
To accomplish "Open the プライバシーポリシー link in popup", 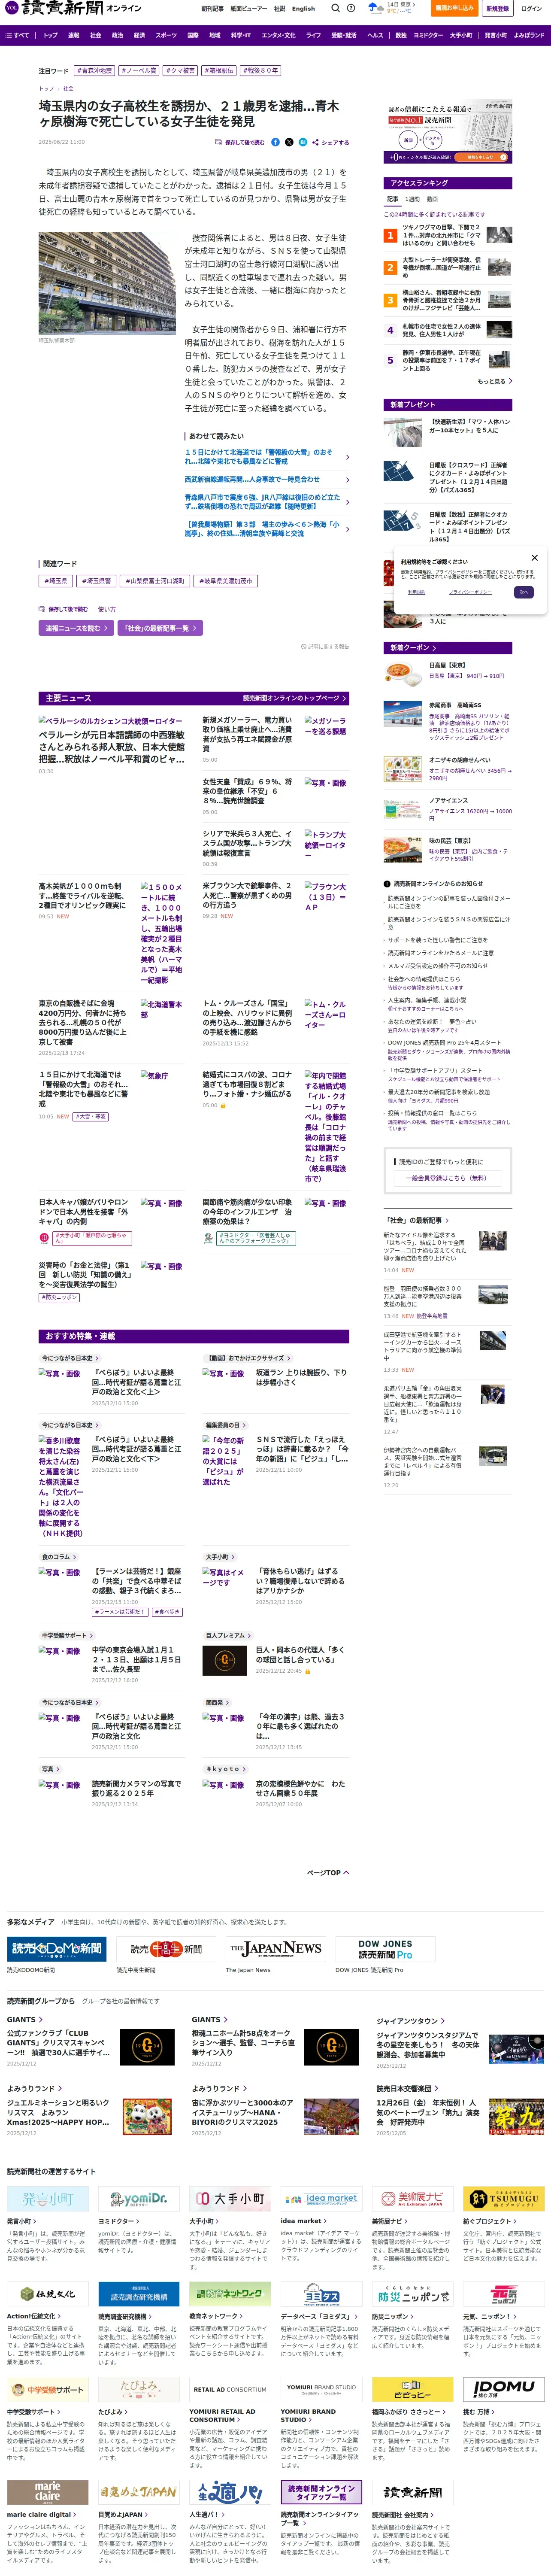I will 470,592.
